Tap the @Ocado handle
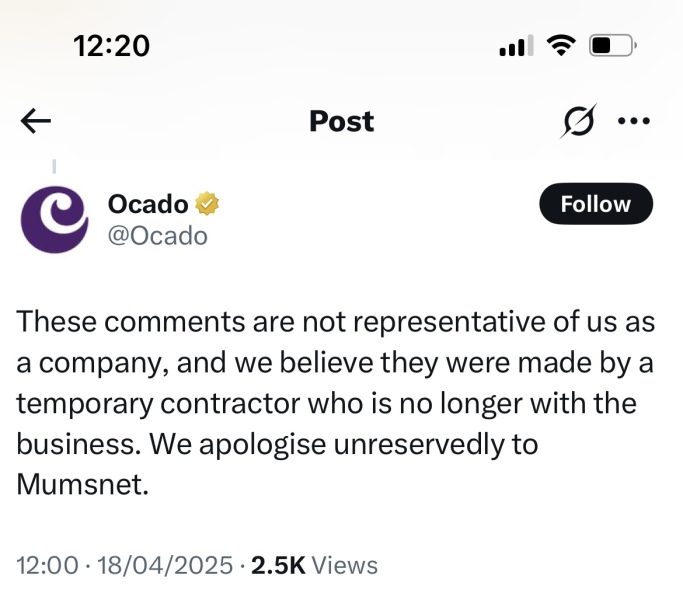 (157, 236)
